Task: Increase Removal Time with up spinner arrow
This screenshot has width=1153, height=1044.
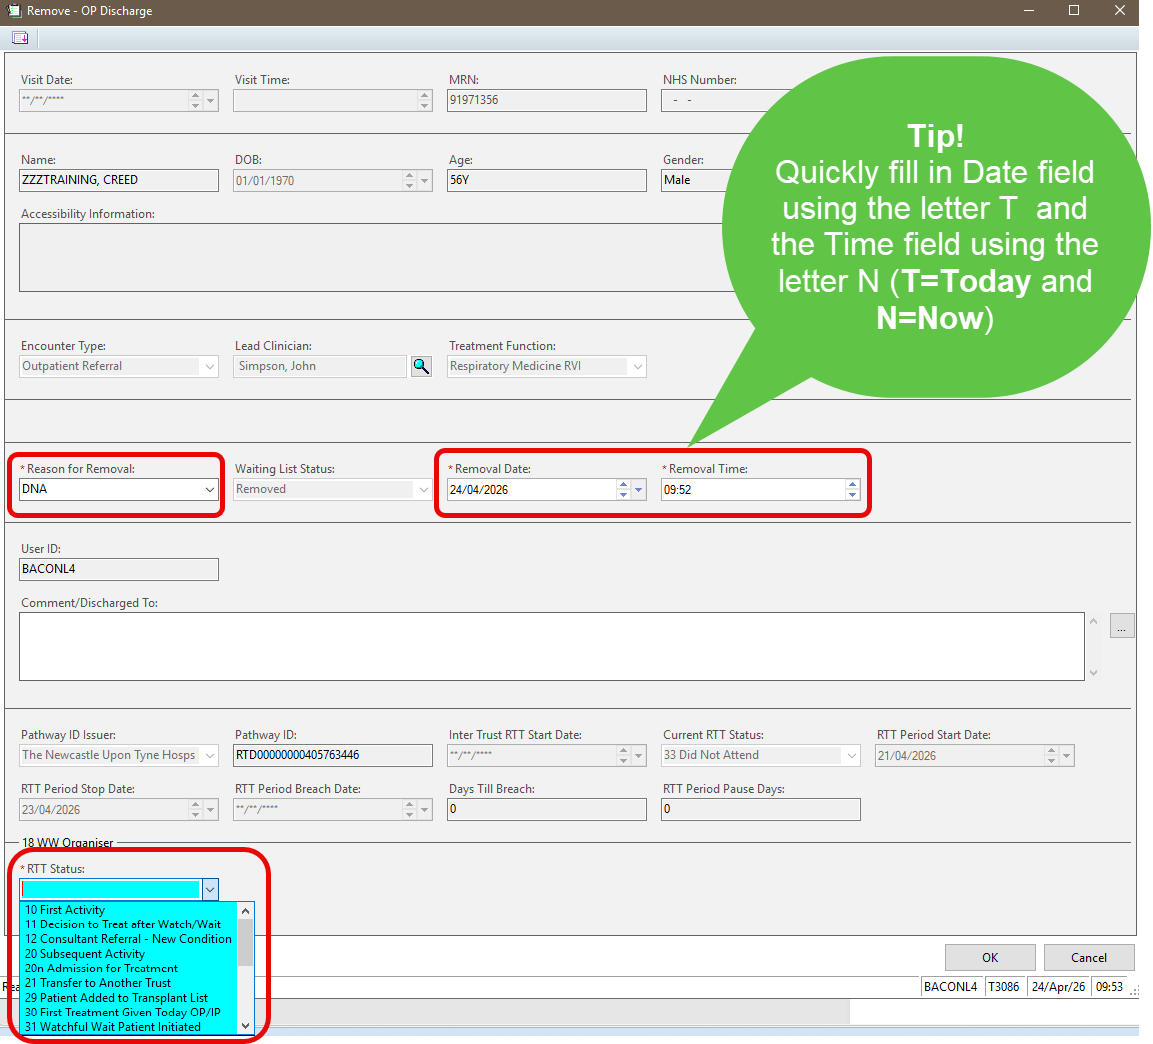Action: (x=852, y=485)
